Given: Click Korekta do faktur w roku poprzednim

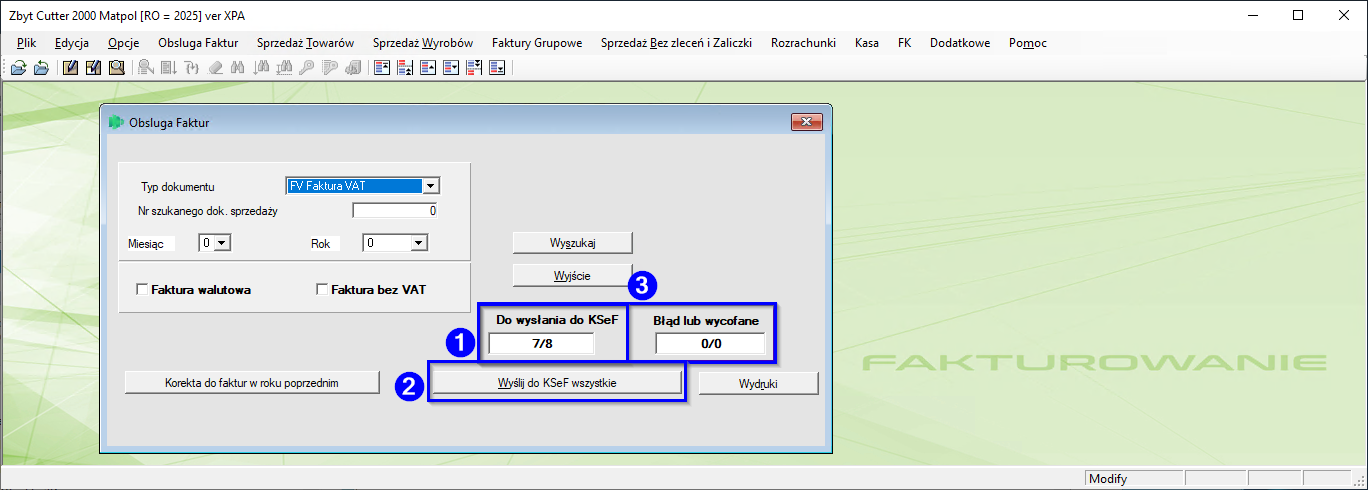Looking at the screenshot, I should pos(252,383).
